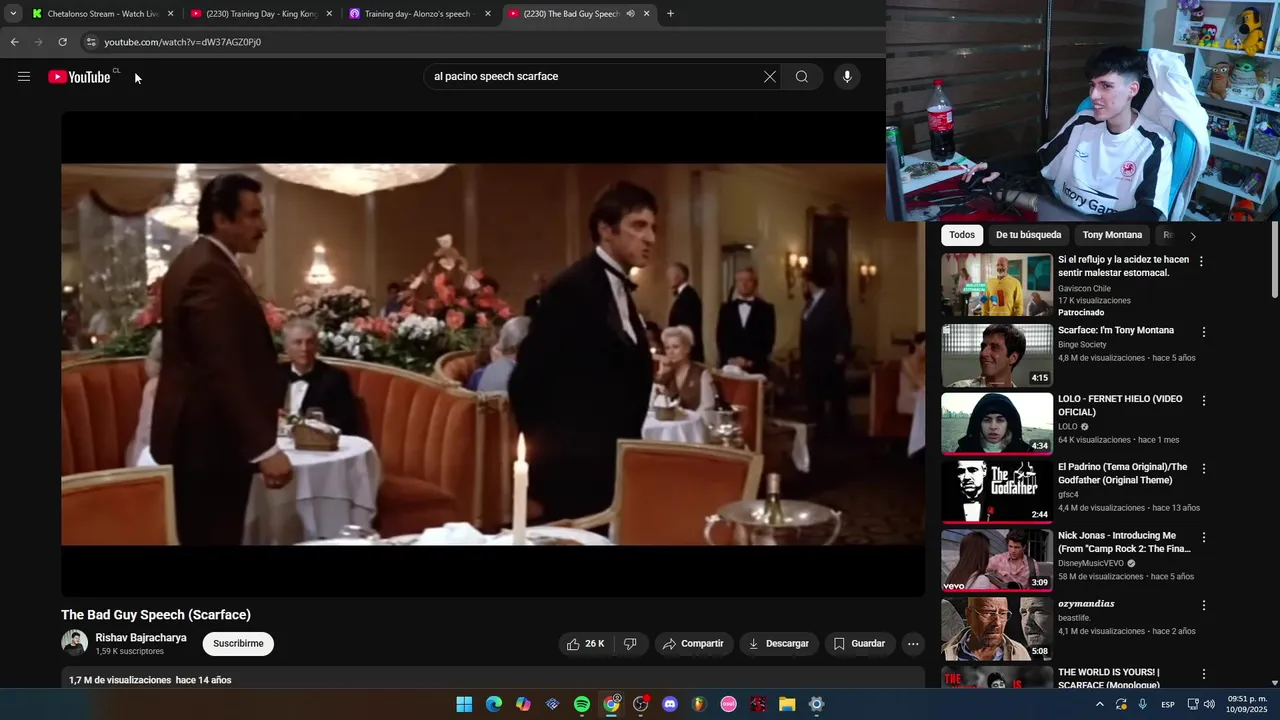
Task: Select the De tu búsqueda chip
Action: [x=1028, y=235]
